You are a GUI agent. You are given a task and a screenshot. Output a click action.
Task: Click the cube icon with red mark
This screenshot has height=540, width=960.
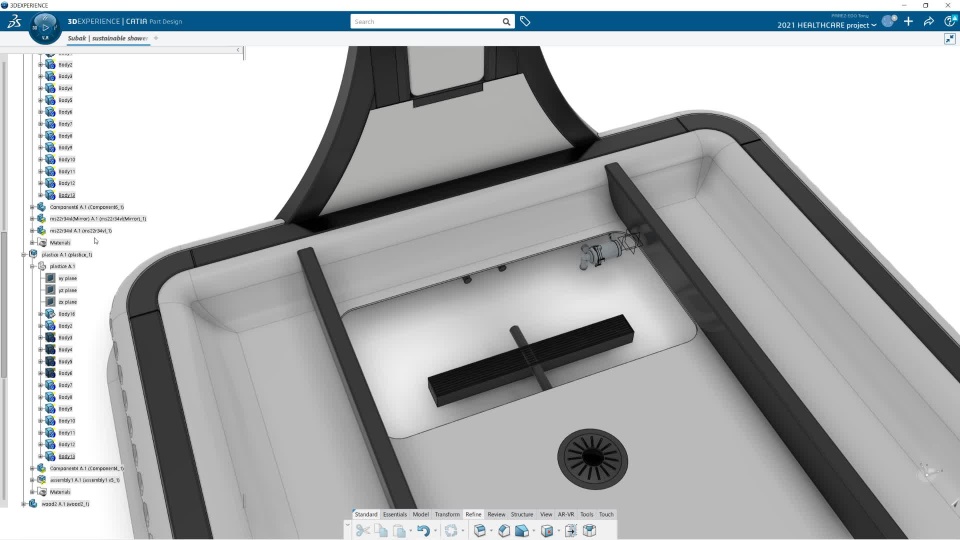(x=547, y=530)
